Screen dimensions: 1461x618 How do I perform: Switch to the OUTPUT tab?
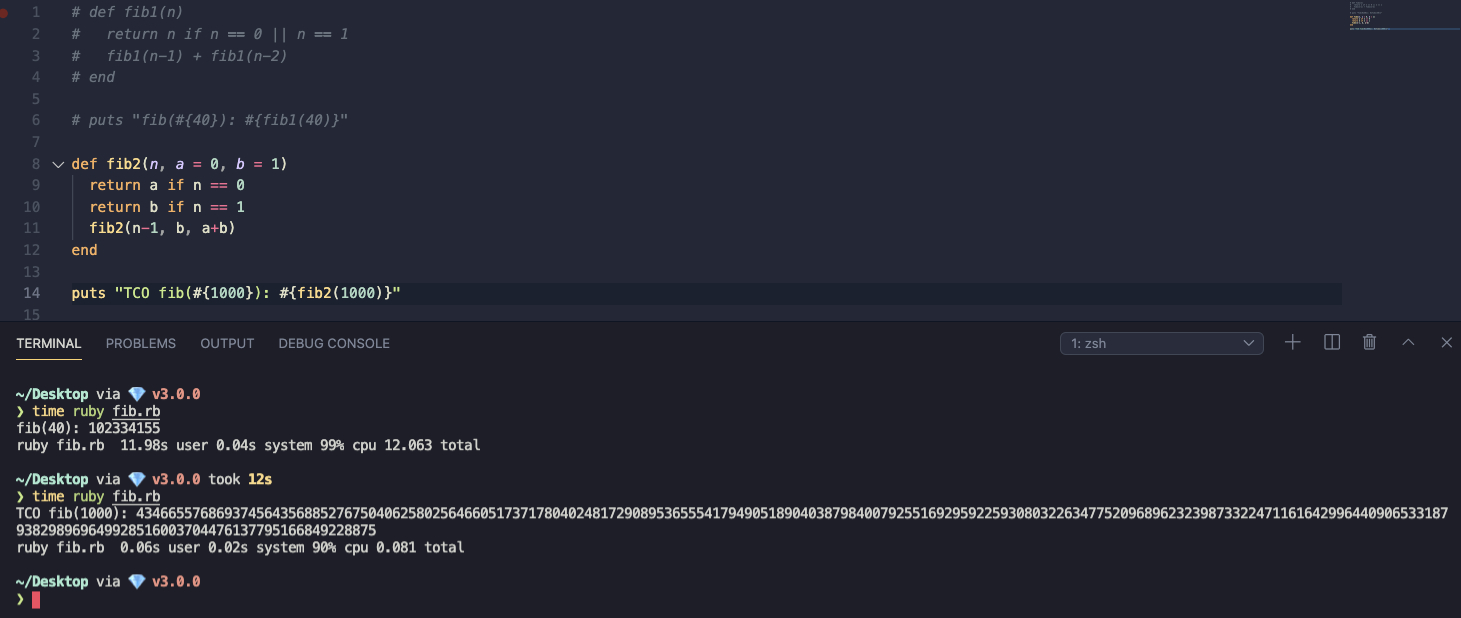point(227,343)
